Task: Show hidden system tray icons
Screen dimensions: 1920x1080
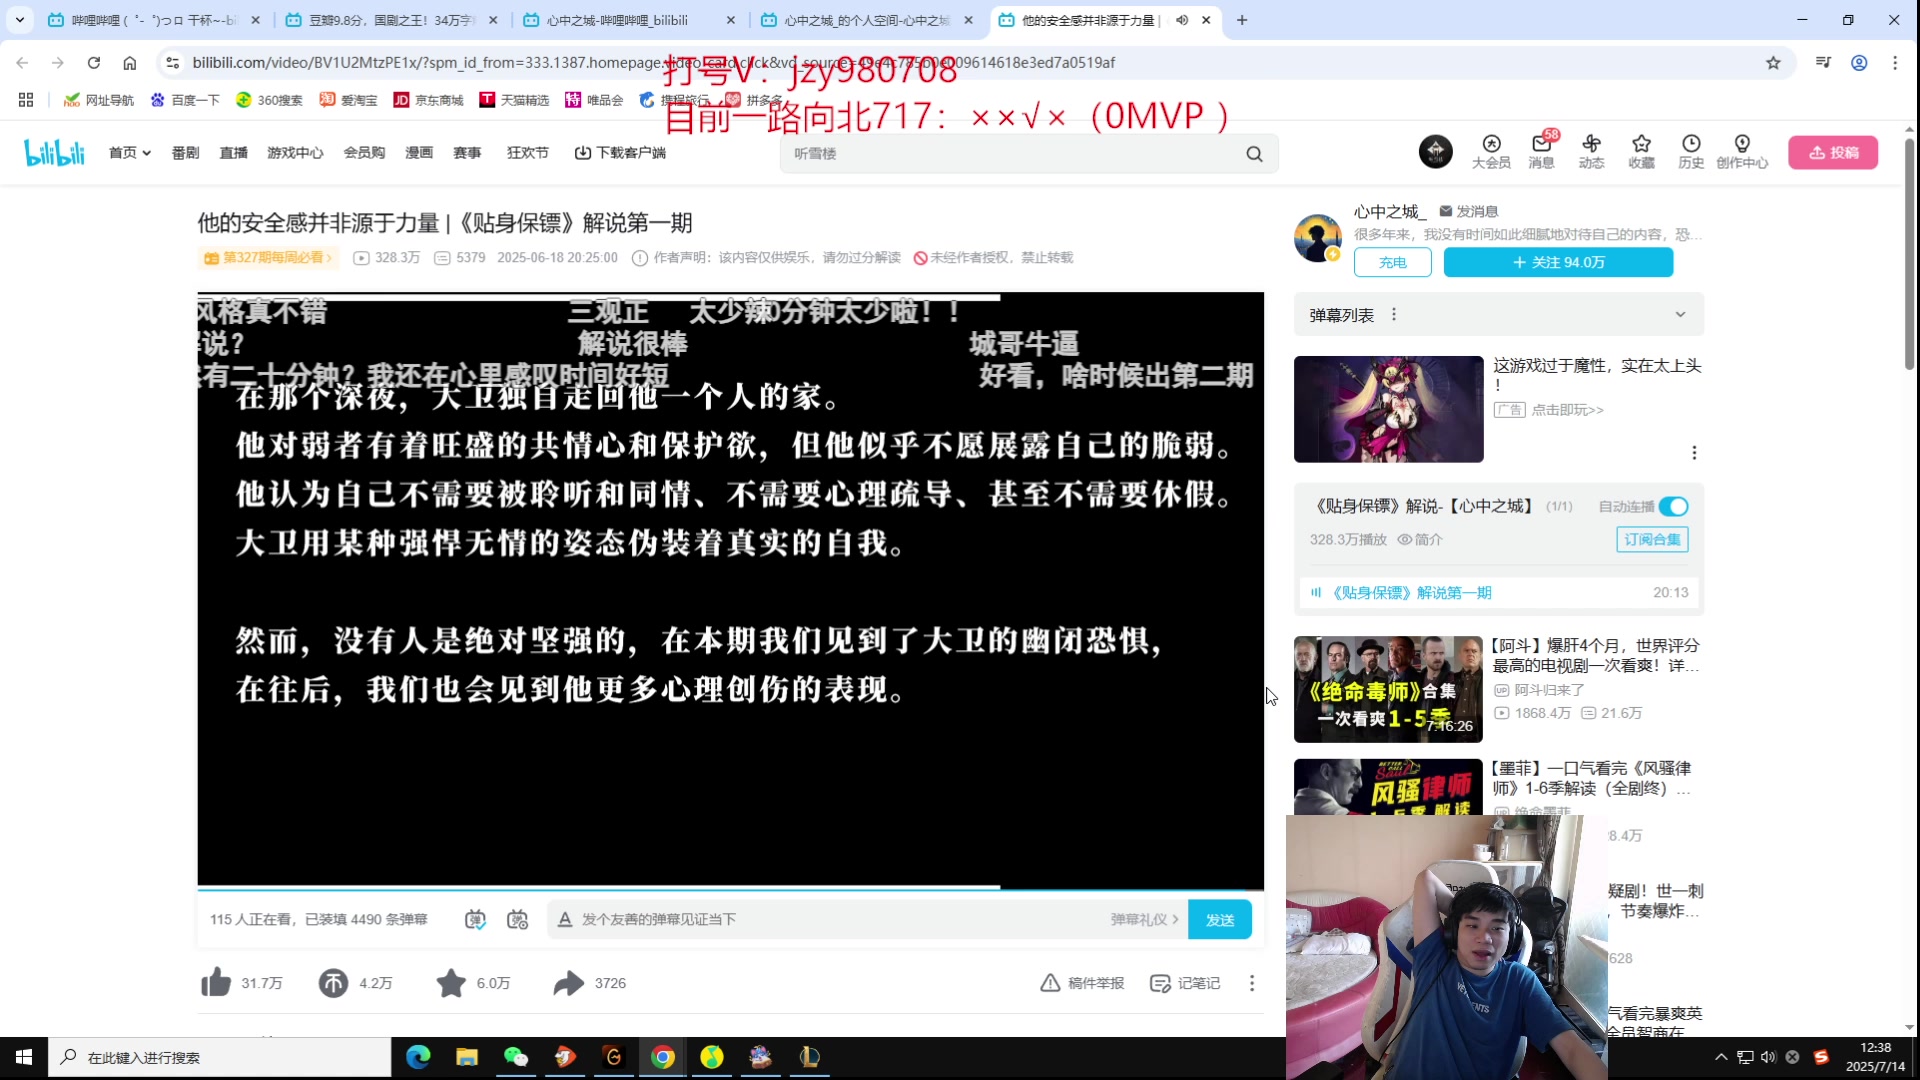Action: (1721, 1057)
